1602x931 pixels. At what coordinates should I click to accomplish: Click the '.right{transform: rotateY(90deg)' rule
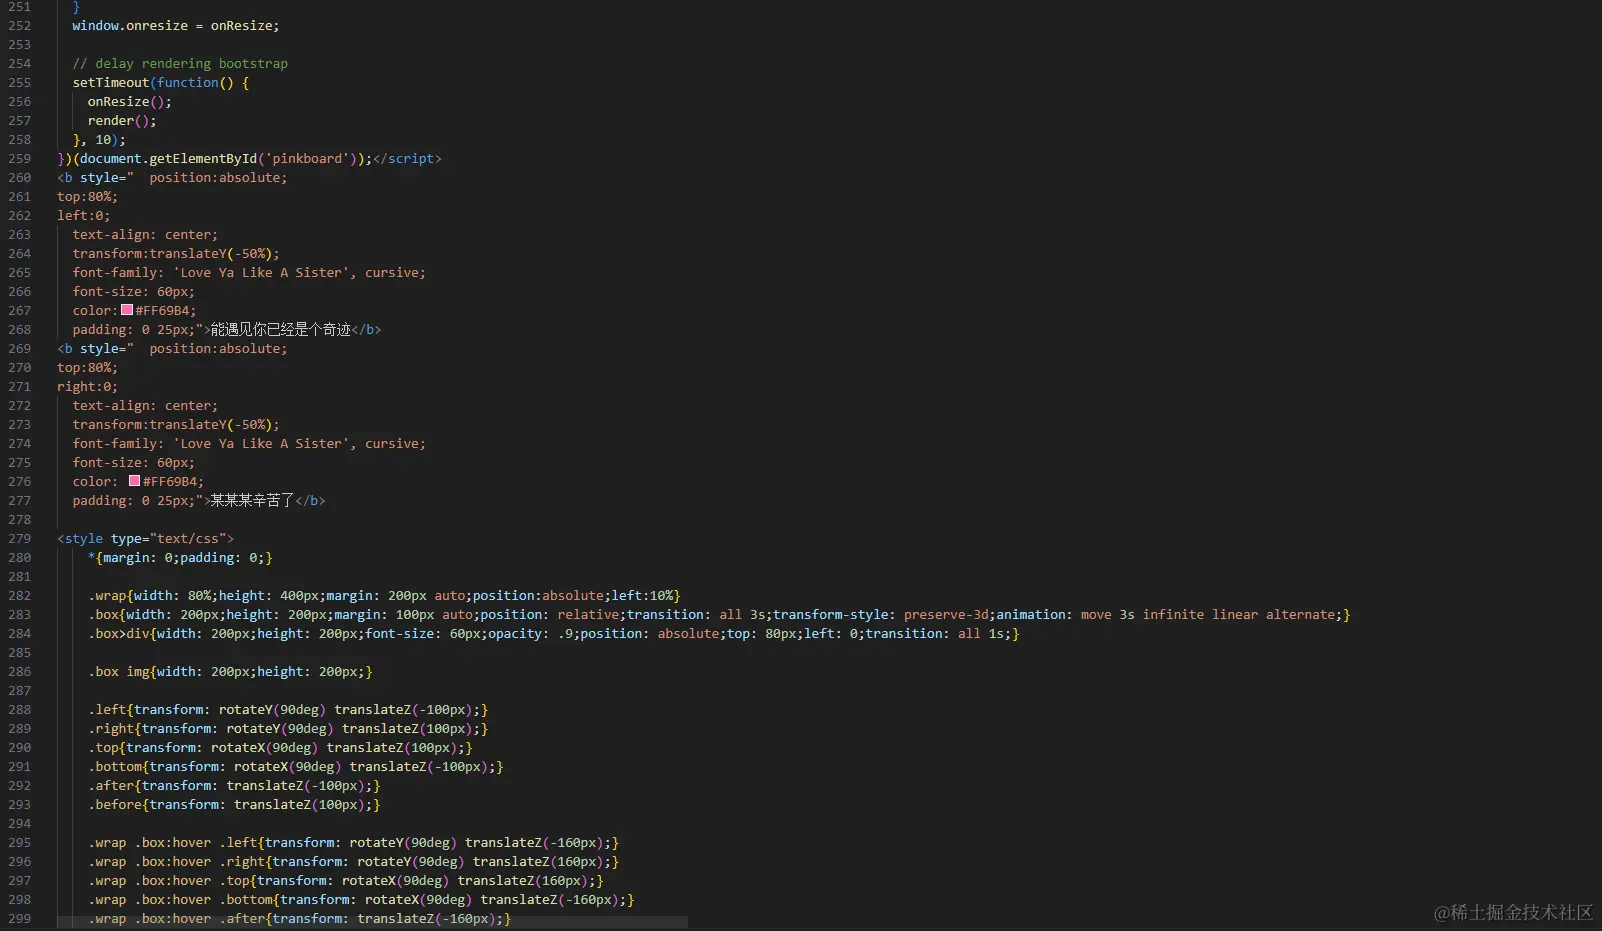pyautogui.click(x=288, y=729)
